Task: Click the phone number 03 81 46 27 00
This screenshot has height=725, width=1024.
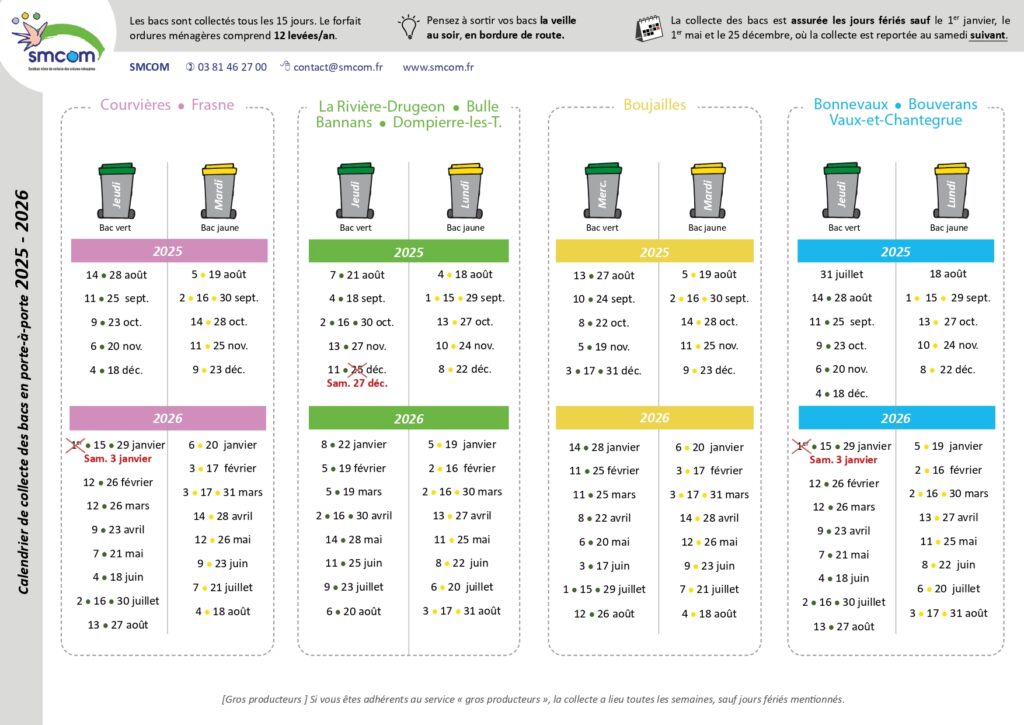Action: [232, 67]
